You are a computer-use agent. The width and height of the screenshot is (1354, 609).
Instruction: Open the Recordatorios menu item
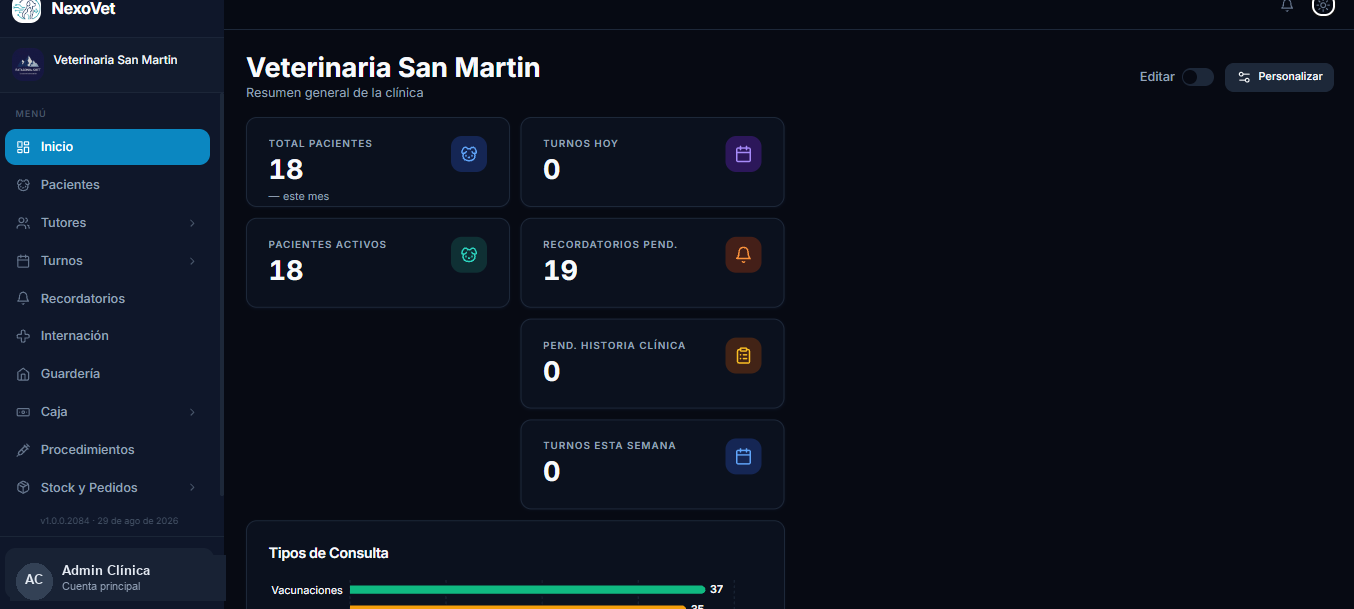point(107,299)
